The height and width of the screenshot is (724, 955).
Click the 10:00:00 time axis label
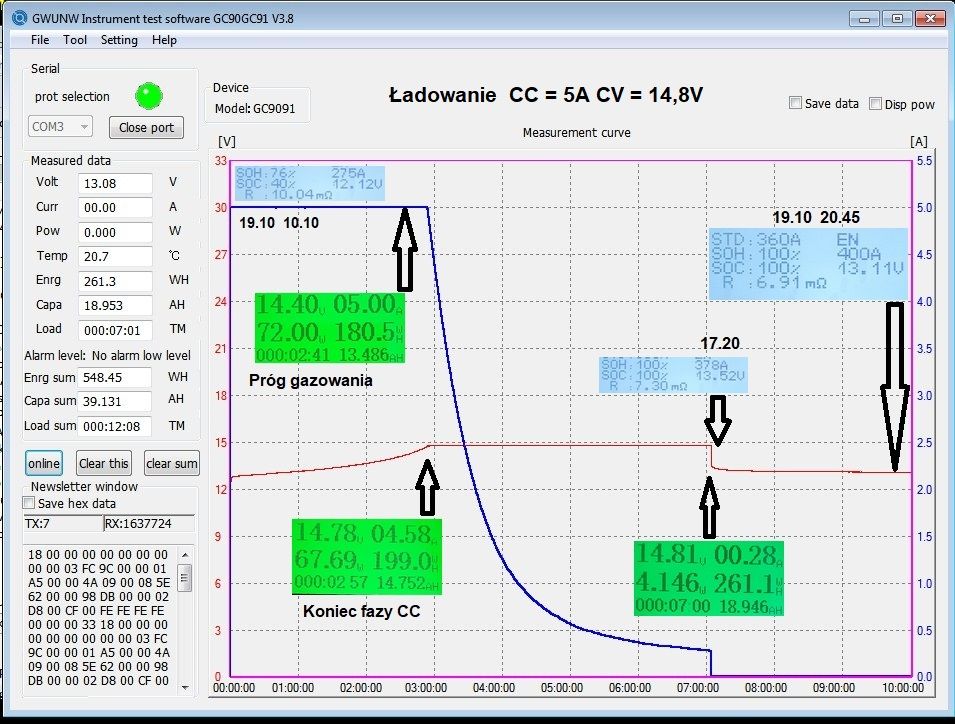903,688
